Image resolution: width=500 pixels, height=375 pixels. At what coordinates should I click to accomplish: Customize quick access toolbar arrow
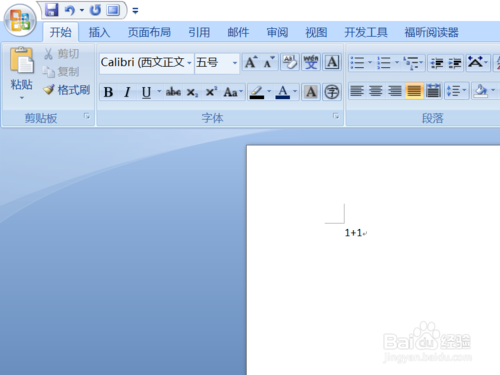click(135, 11)
